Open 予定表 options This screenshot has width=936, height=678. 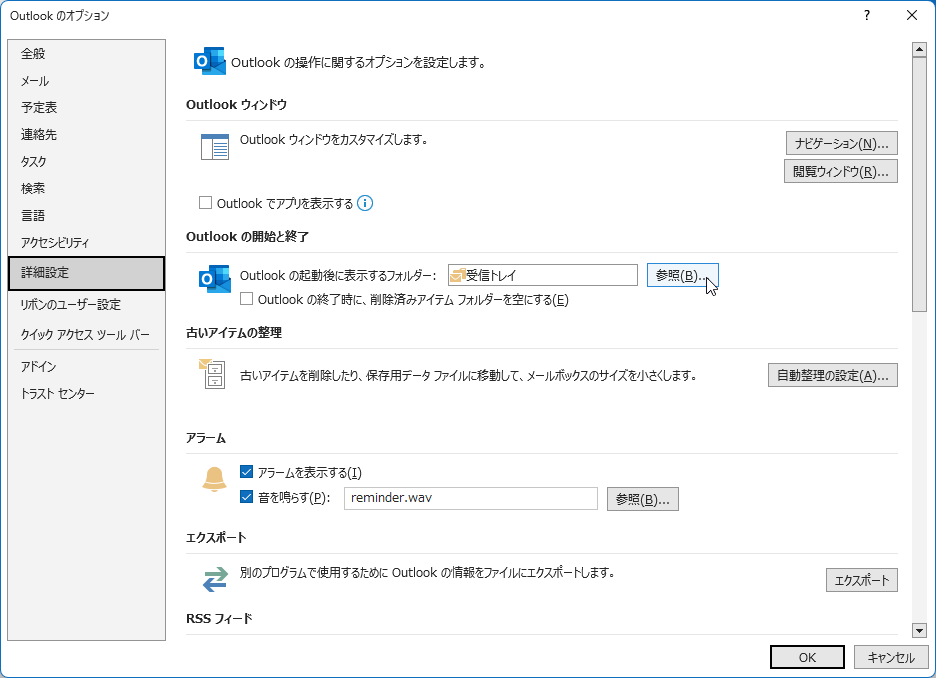coord(87,107)
